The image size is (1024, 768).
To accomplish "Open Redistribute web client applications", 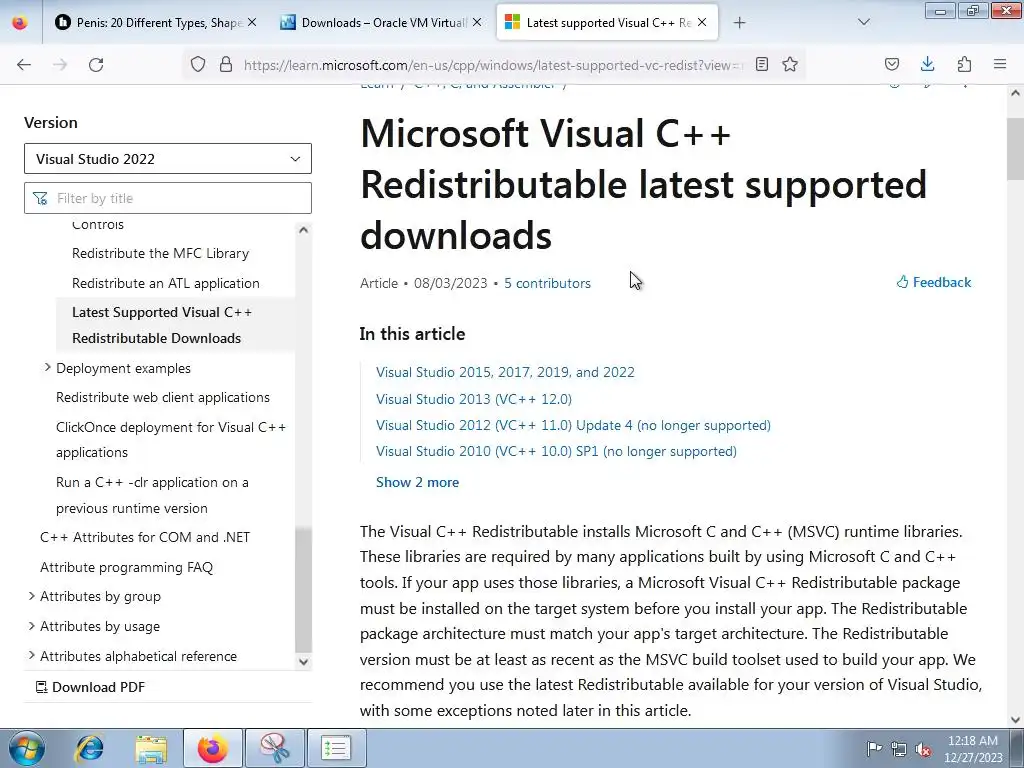I will [x=163, y=397].
